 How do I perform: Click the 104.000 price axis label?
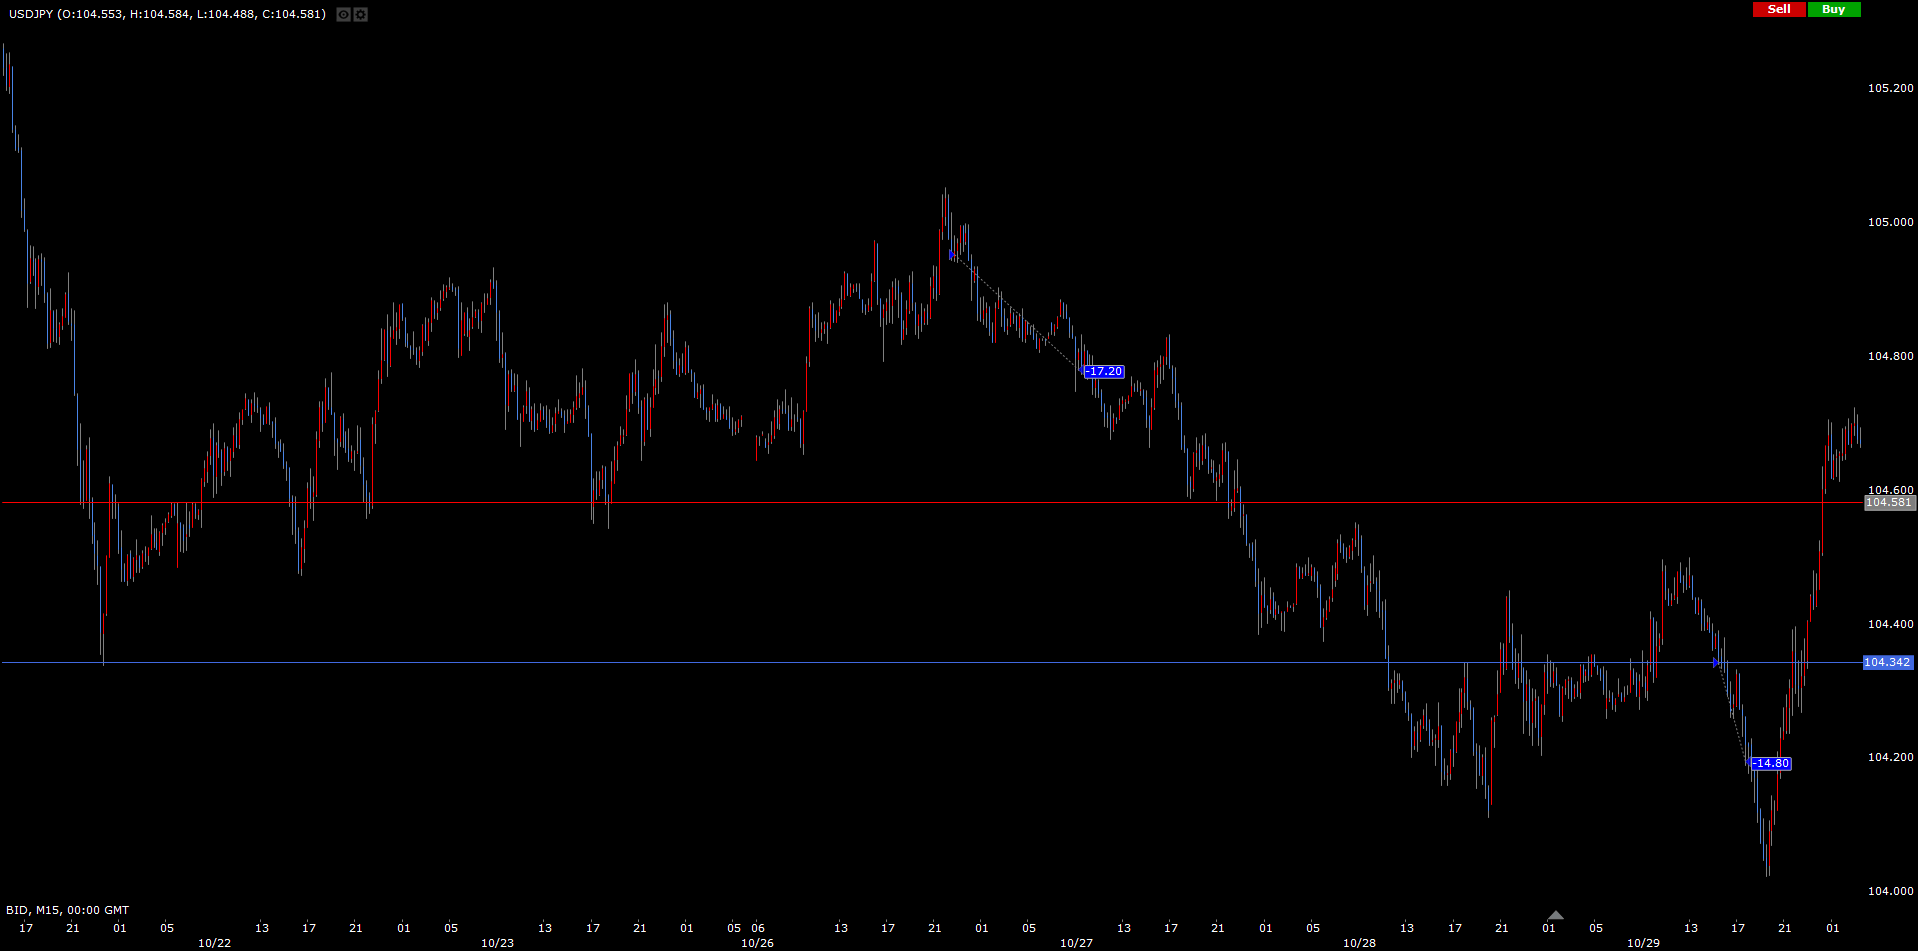click(x=1890, y=891)
